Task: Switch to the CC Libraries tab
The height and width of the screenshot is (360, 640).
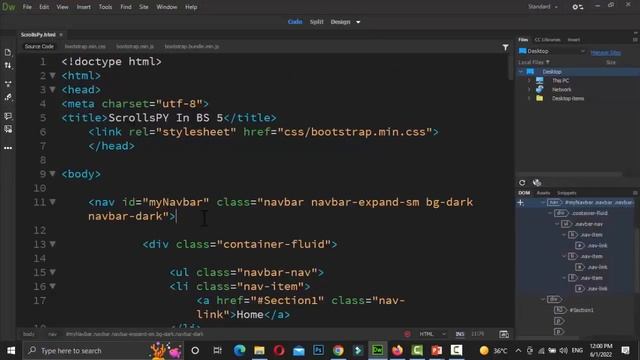Action: [547, 40]
